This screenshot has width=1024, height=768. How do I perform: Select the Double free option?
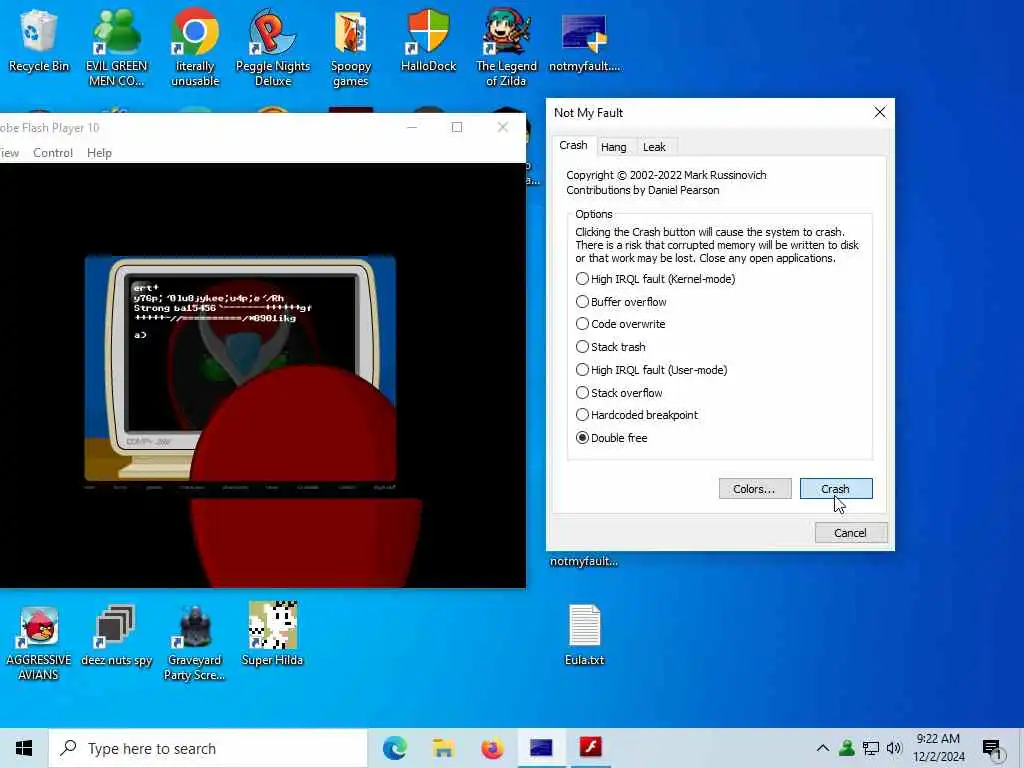pyautogui.click(x=611, y=438)
